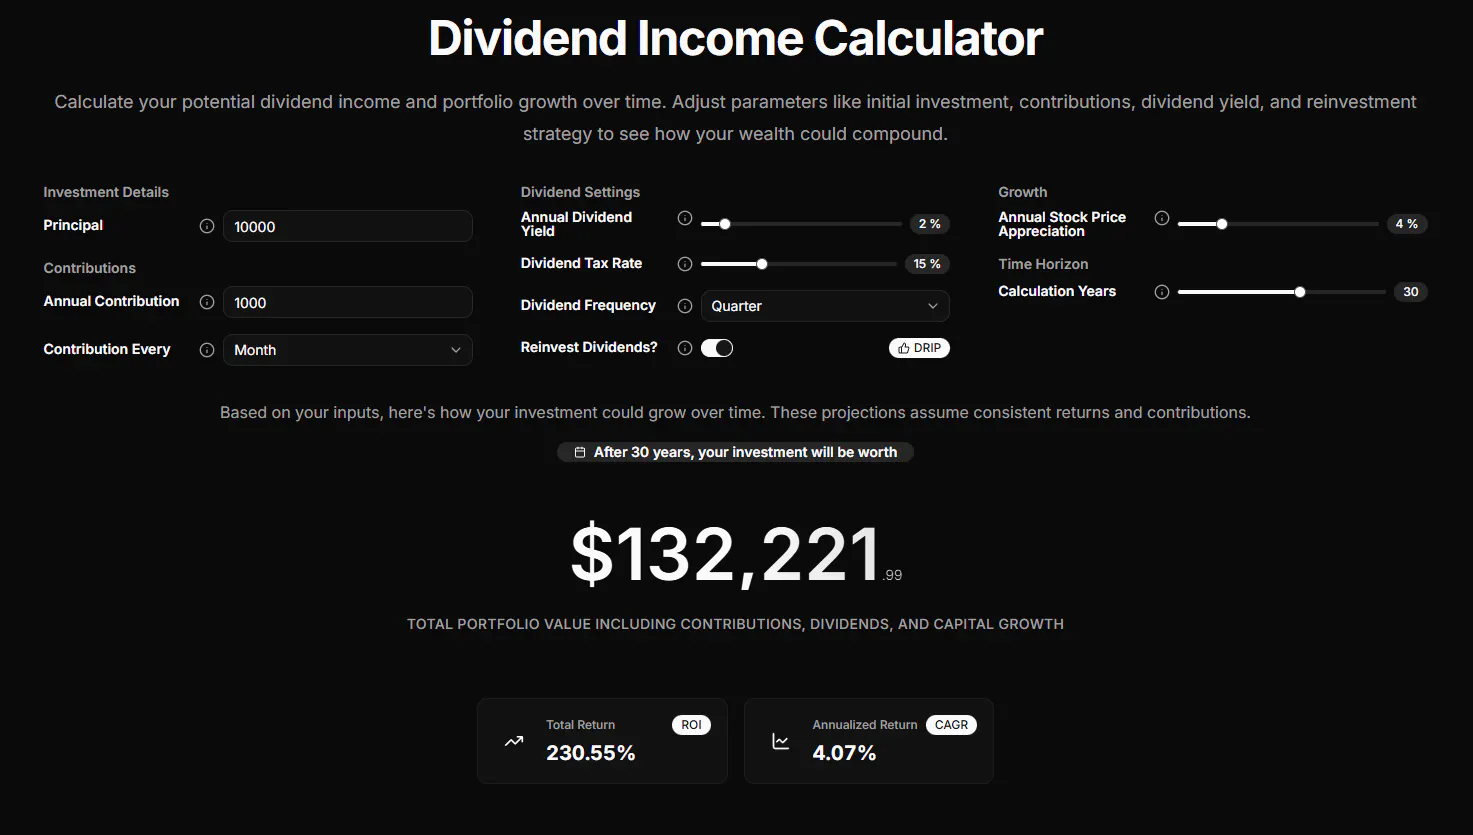The width and height of the screenshot is (1473, 835).
Task: Open the Dividend Frequency dropdown
Action: tap(825, 306)
